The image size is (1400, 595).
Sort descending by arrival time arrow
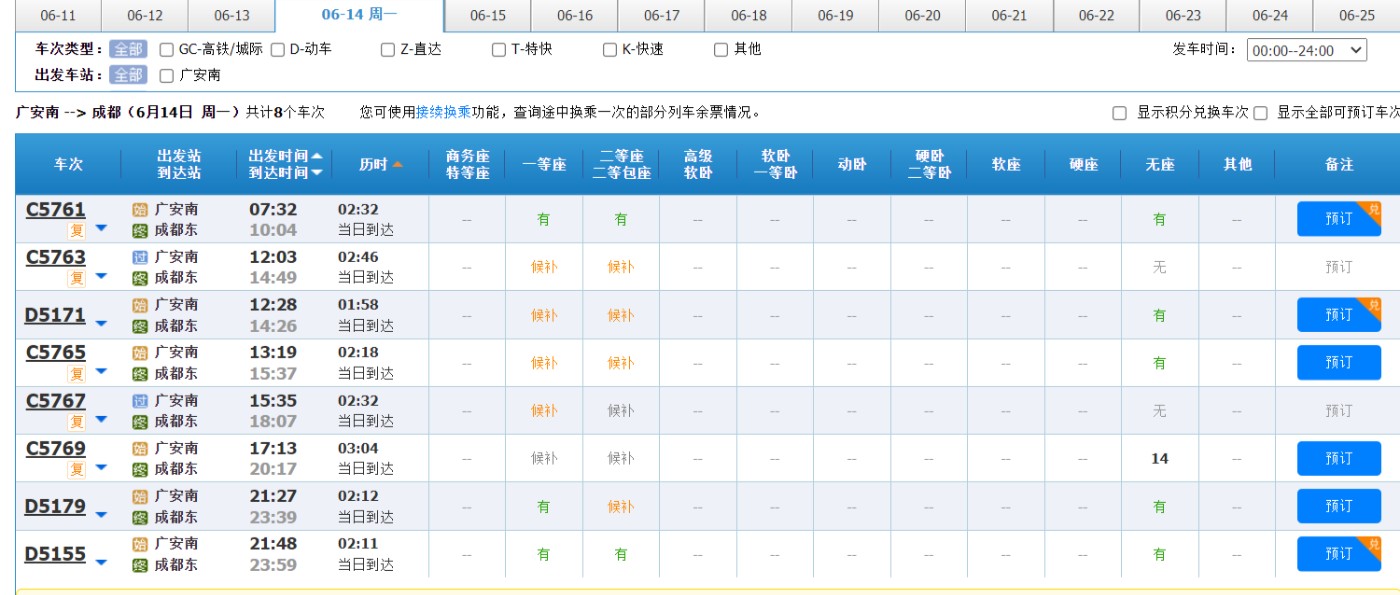[x=317, y=173]
